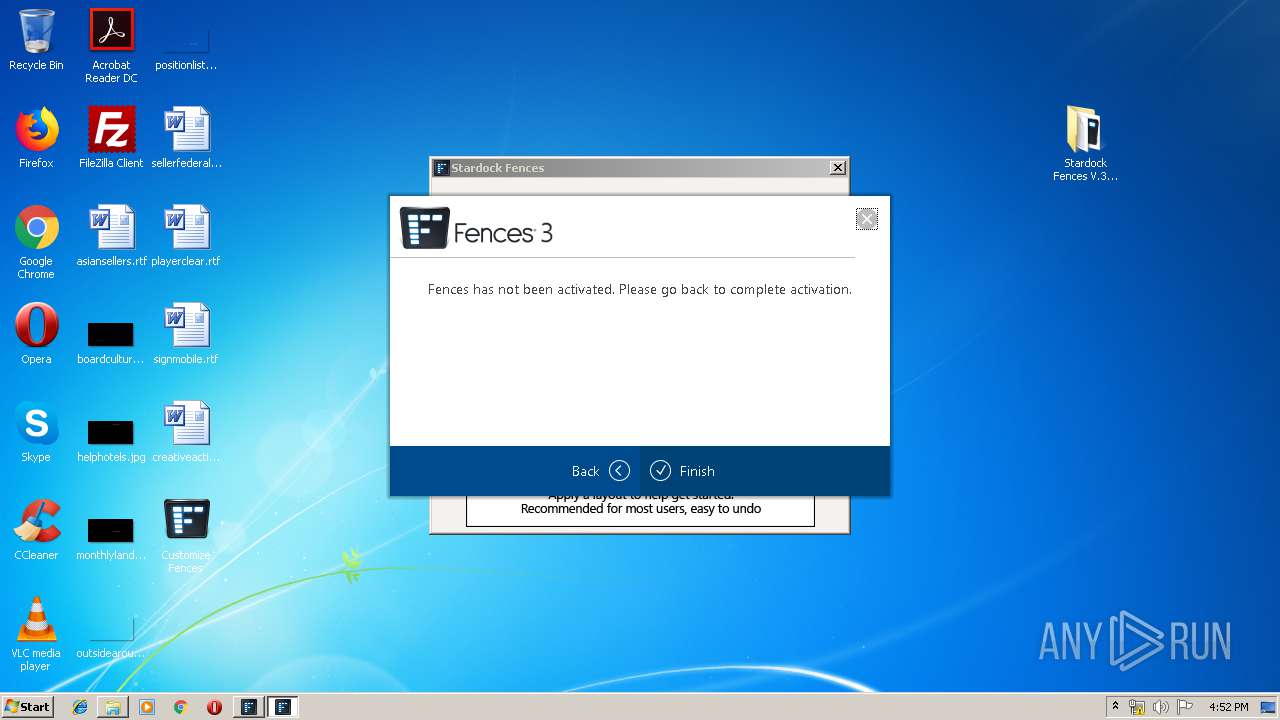
Task: Select the Stardock Fences V.3 folder
Action: tap(1085, 144)
